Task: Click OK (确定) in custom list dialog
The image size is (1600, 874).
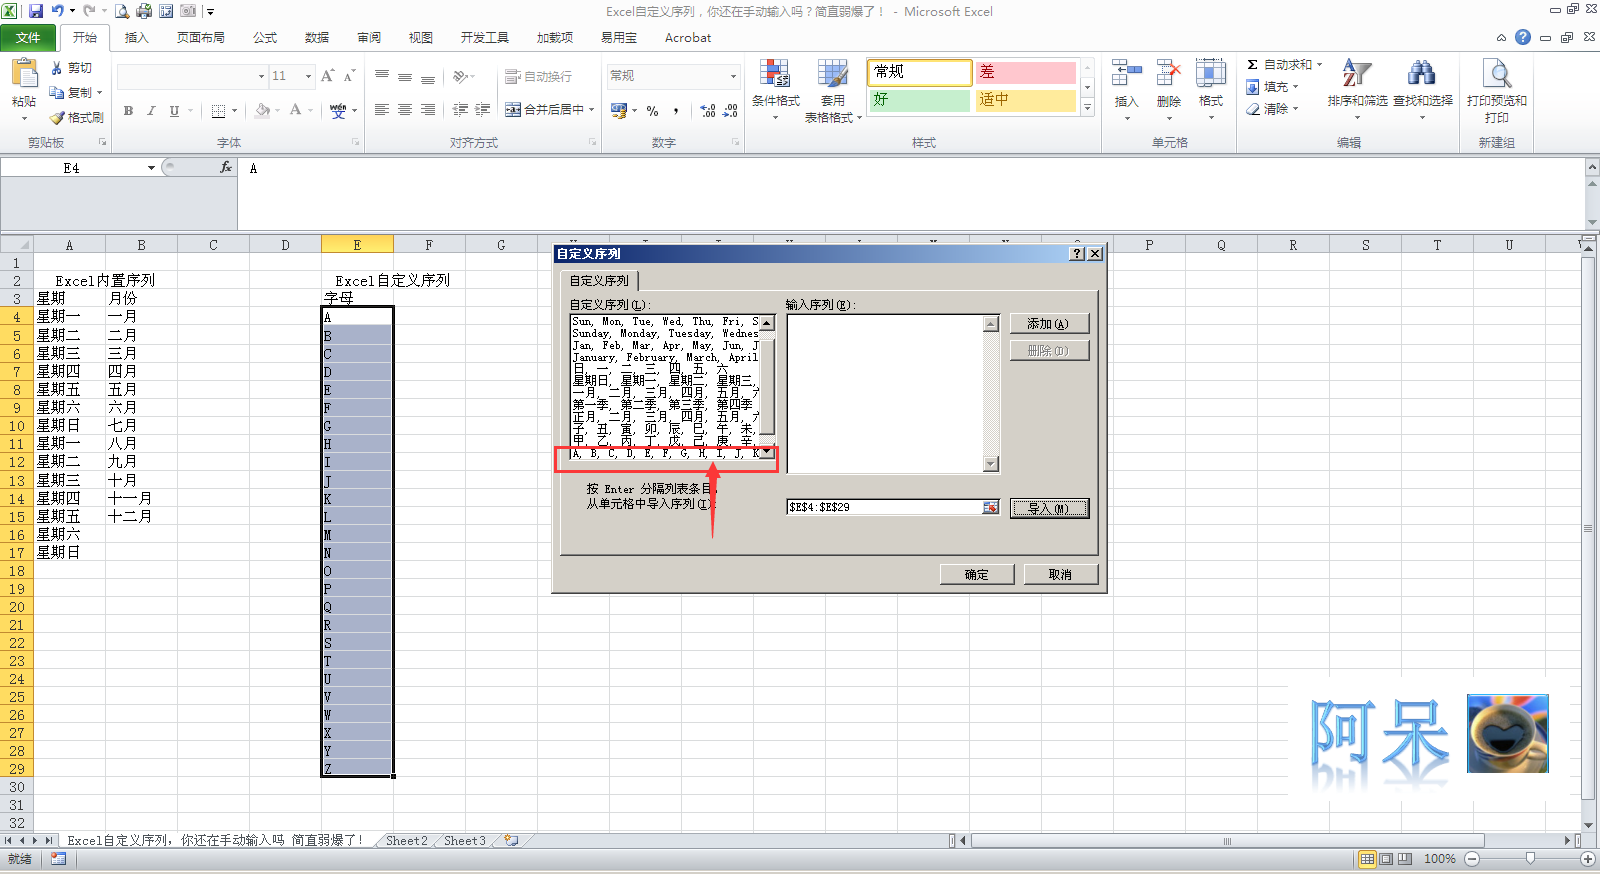Action: click(x=977, y=575)
